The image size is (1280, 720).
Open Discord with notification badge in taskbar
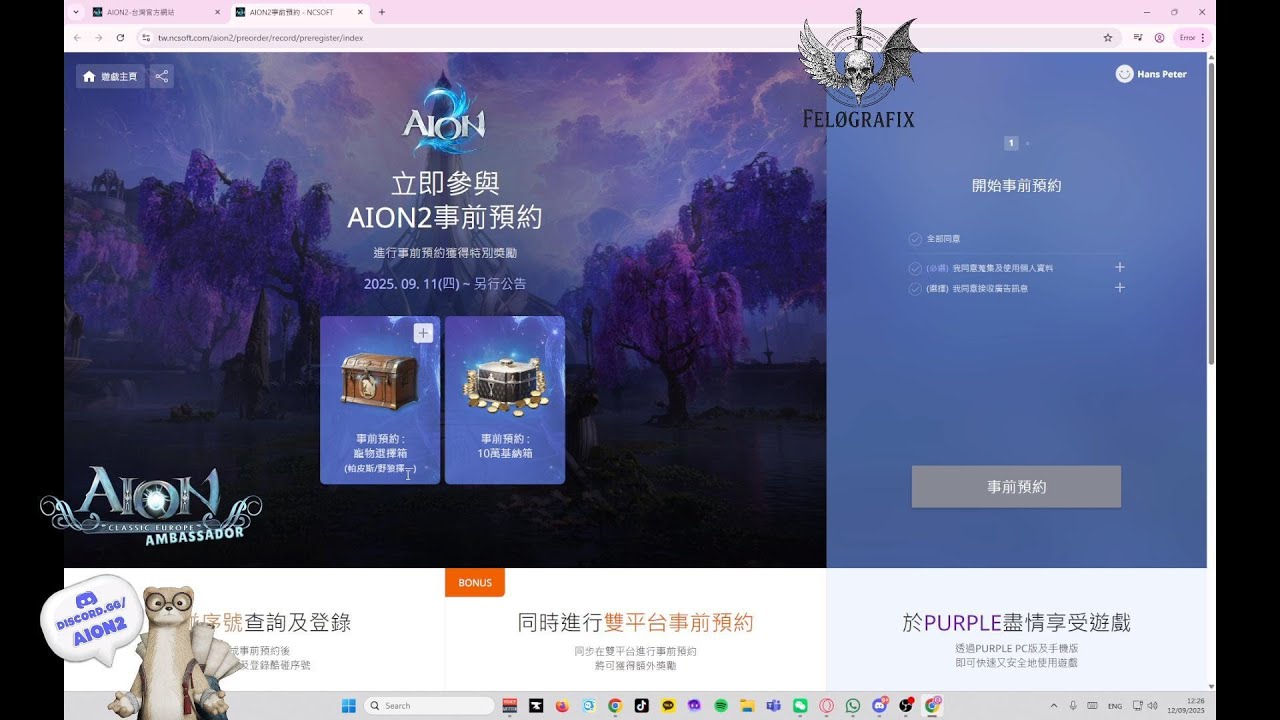pos(880,706)
